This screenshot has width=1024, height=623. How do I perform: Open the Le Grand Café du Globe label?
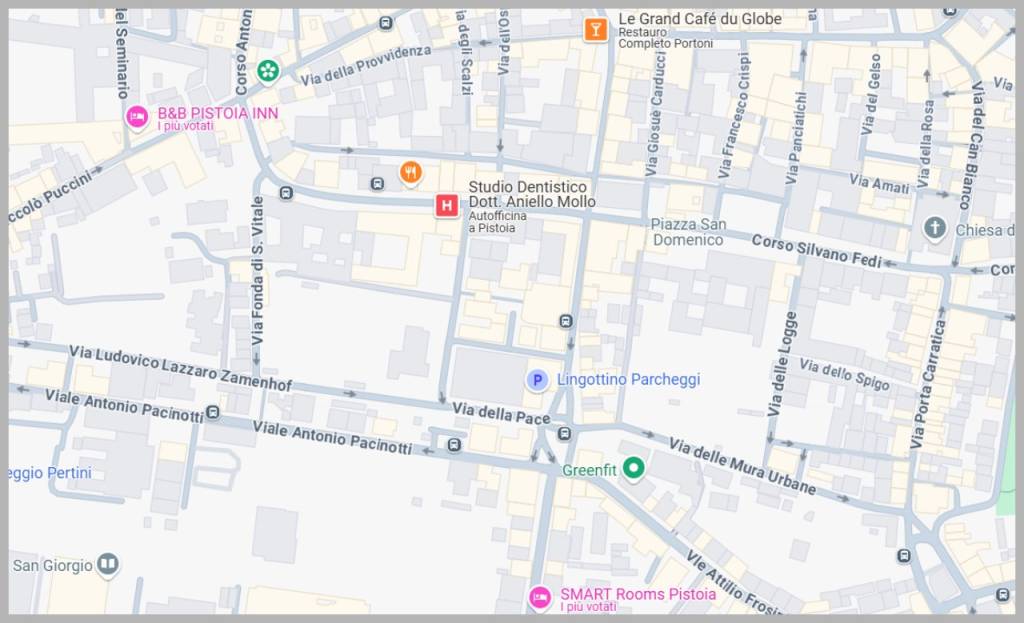(x=700, y=19)
